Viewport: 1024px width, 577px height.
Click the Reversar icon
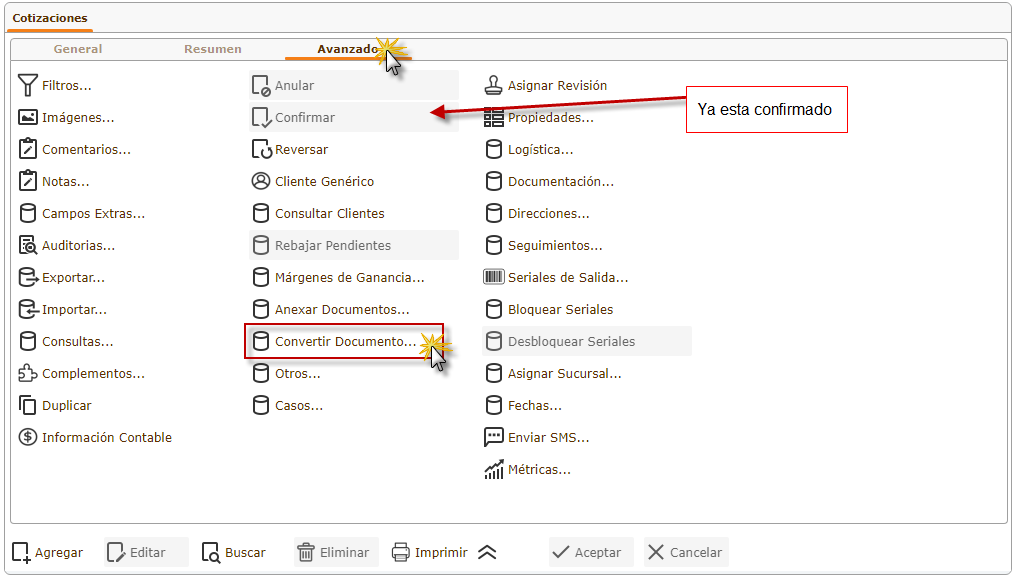pyautogui.click(x=261, y=150)
